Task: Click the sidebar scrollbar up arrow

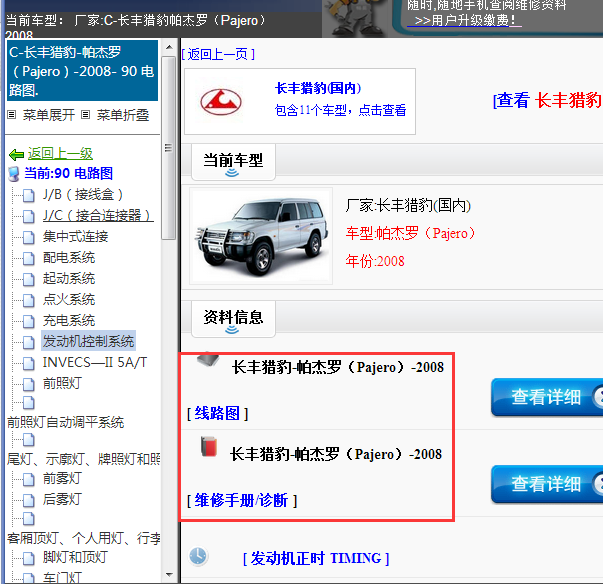Action: [x=169, y=47]
